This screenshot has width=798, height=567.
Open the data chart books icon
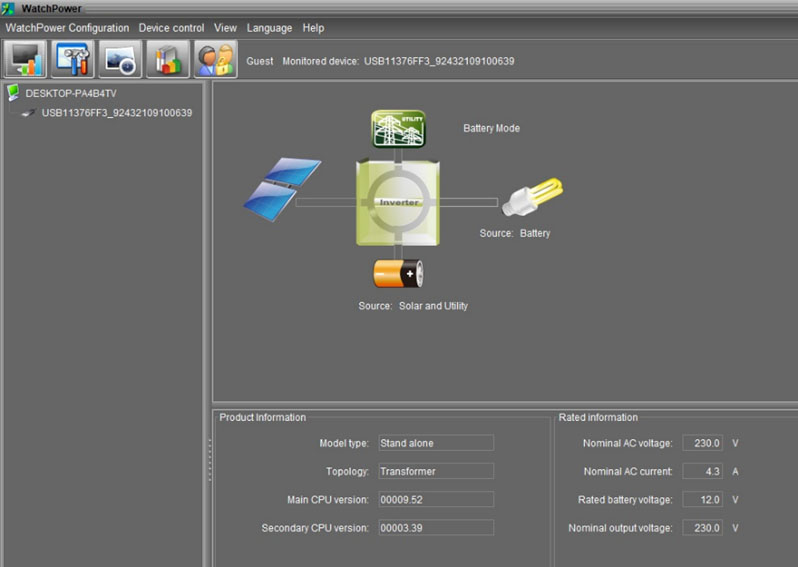click(x=167, y=60)
